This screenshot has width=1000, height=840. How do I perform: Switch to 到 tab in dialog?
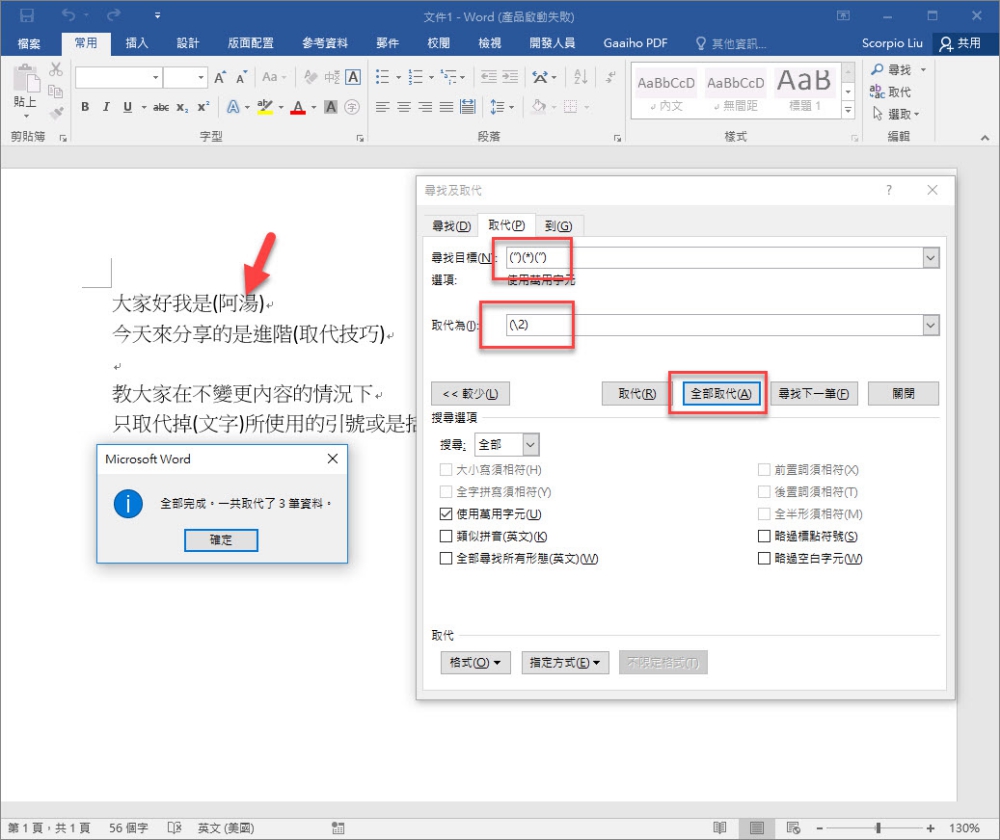pos(558,226)
